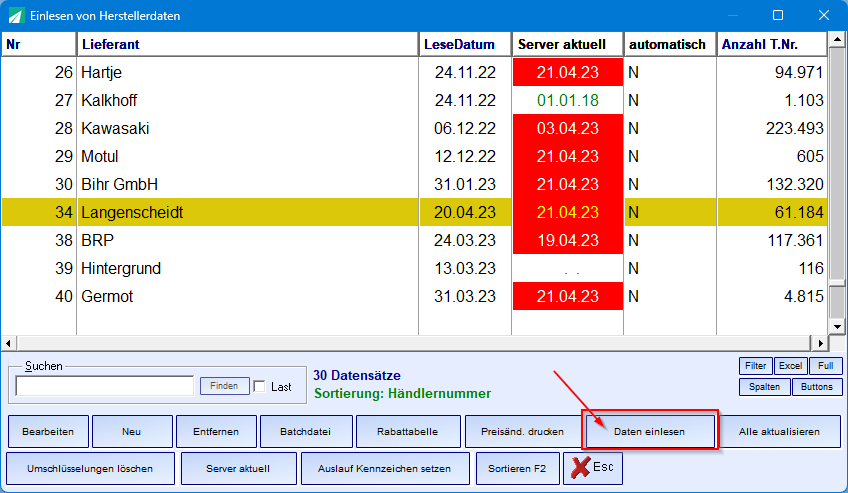Viewport: 848px width, 493px height.
Task: Click part count 94.971
Action: tap(799, 72)
